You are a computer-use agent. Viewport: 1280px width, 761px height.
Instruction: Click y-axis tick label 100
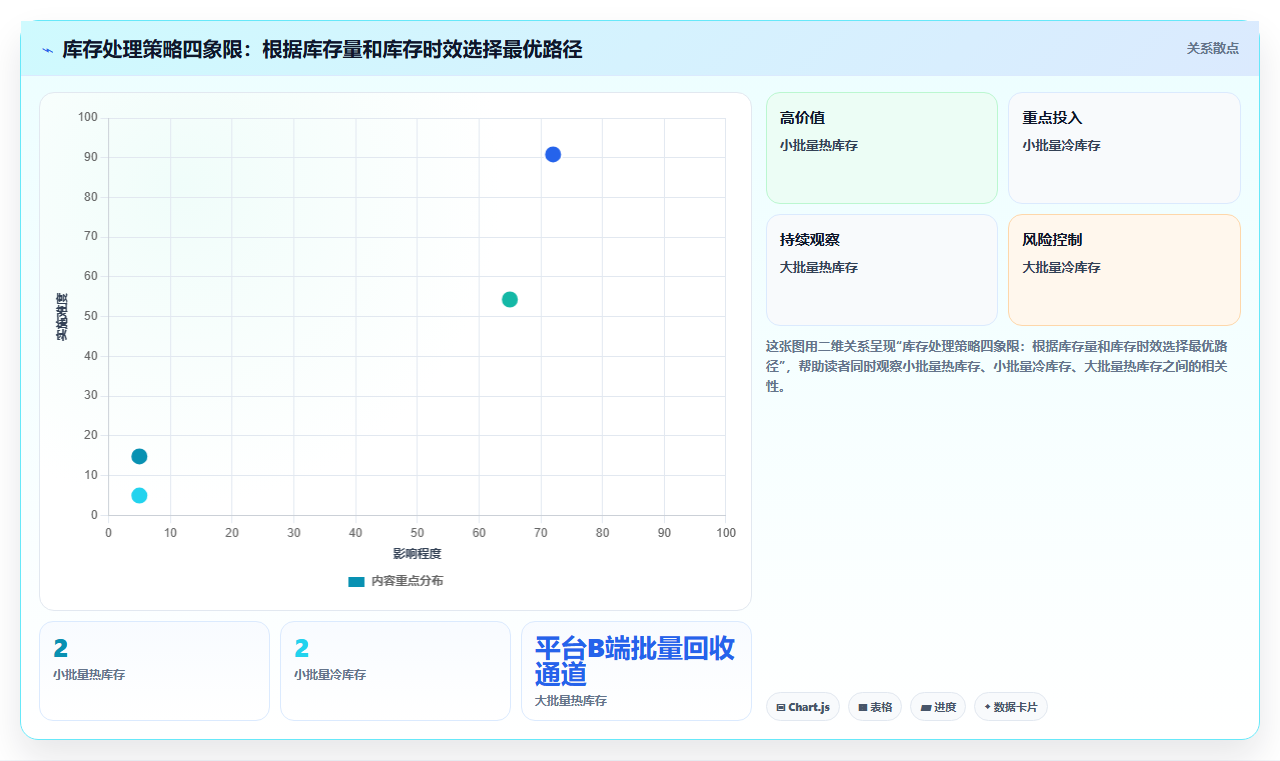point(88,118)
